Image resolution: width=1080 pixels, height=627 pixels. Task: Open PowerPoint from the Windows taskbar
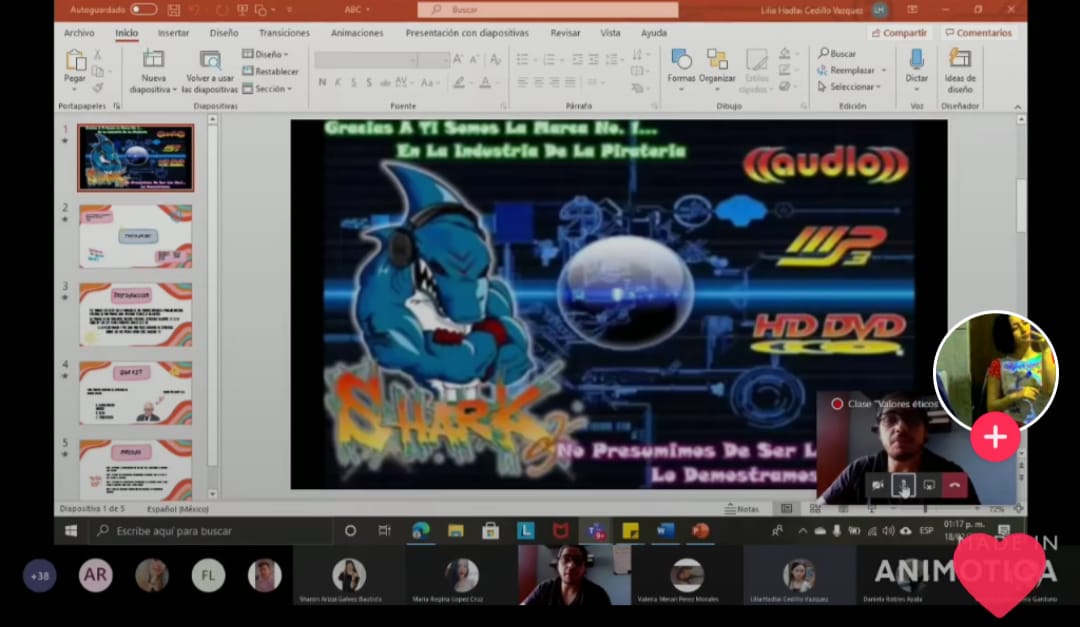click(x=700, y=531)
